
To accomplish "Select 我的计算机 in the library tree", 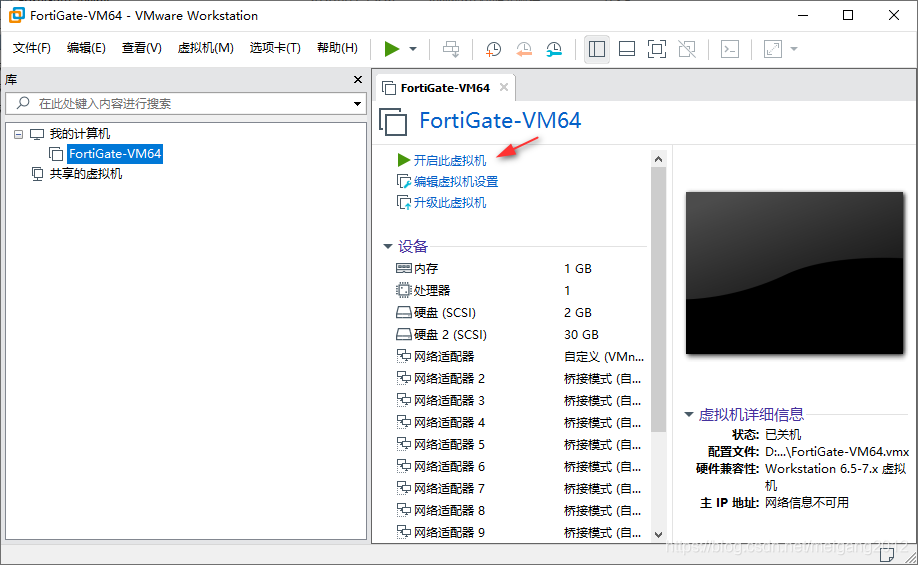I will point(80,134).
